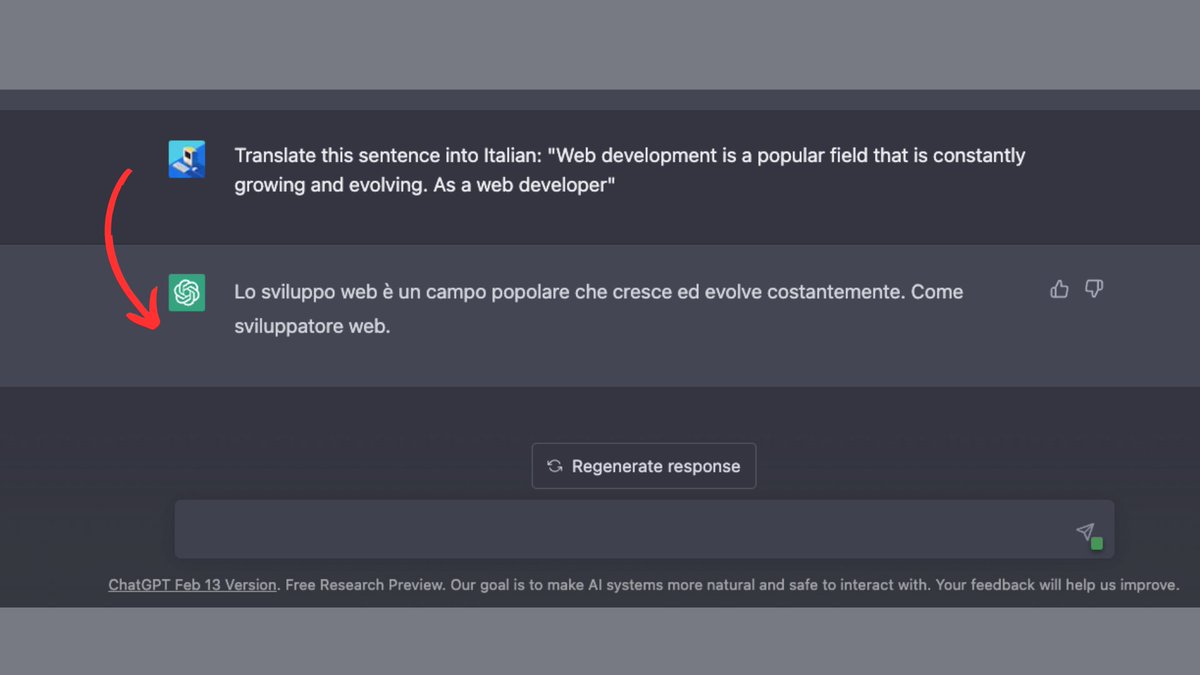Image resolution: width=1200 pixels, height=675 pixels.
Task: Click "Your feedback will help us improve" text
Action: 1057,585
